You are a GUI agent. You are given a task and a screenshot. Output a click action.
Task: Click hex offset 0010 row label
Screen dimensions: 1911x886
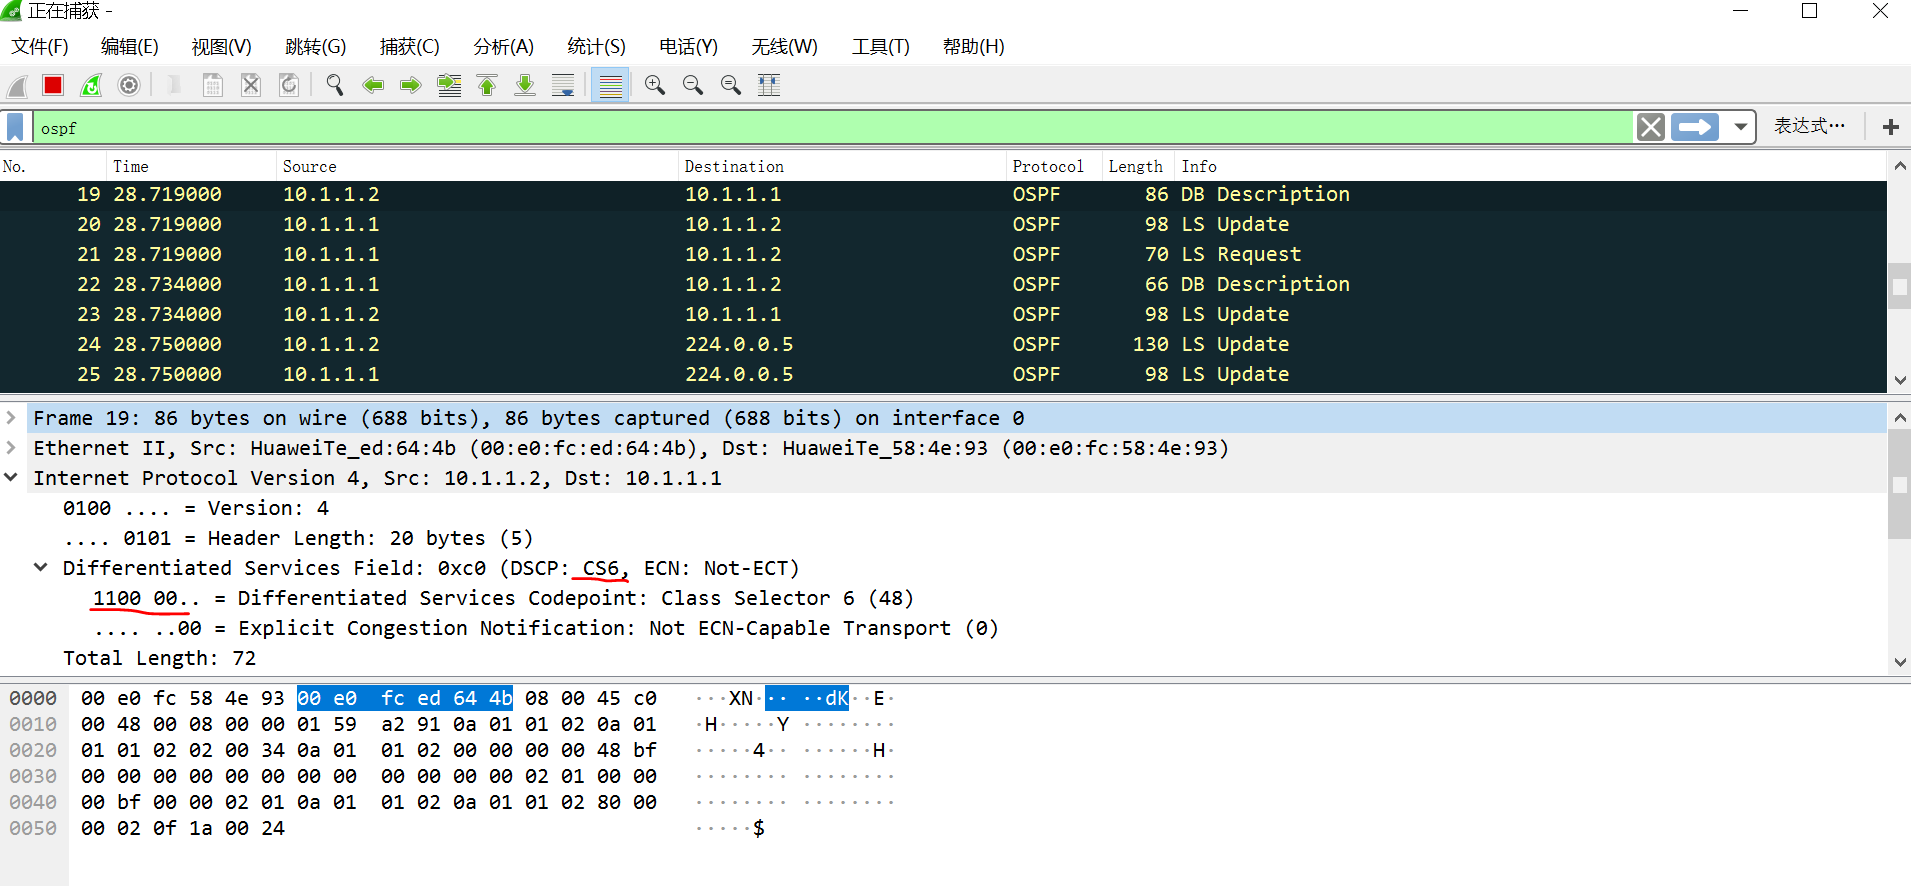point(33,724)
